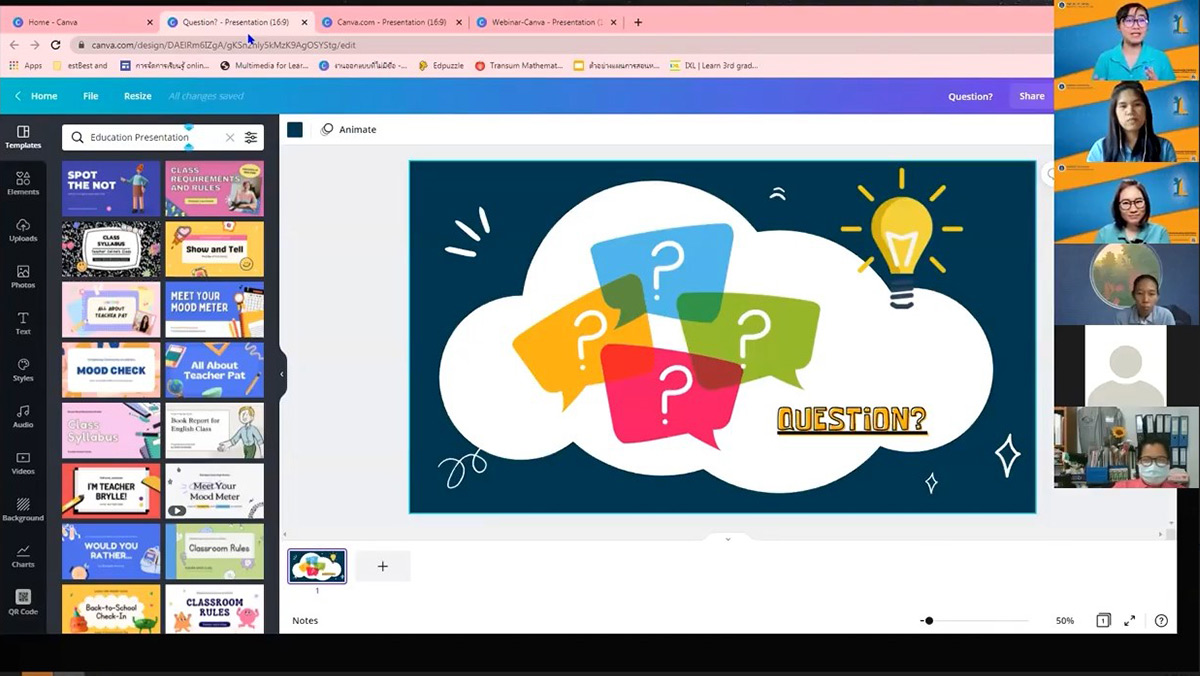Open the Uploads panel
1200x676 pixels.
(x=23, y=229)
